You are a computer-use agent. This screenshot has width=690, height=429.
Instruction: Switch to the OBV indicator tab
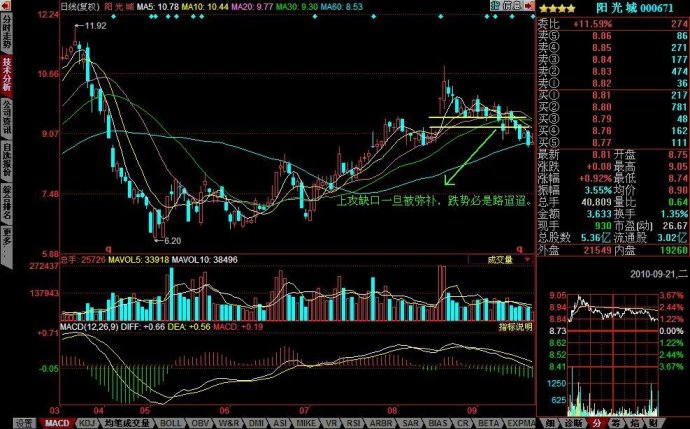pyautogui.click(x=200, y=424)
